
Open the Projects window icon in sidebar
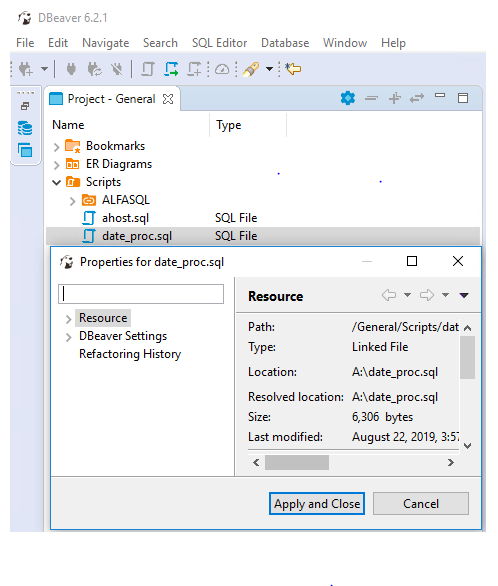(x=25, y=150)
